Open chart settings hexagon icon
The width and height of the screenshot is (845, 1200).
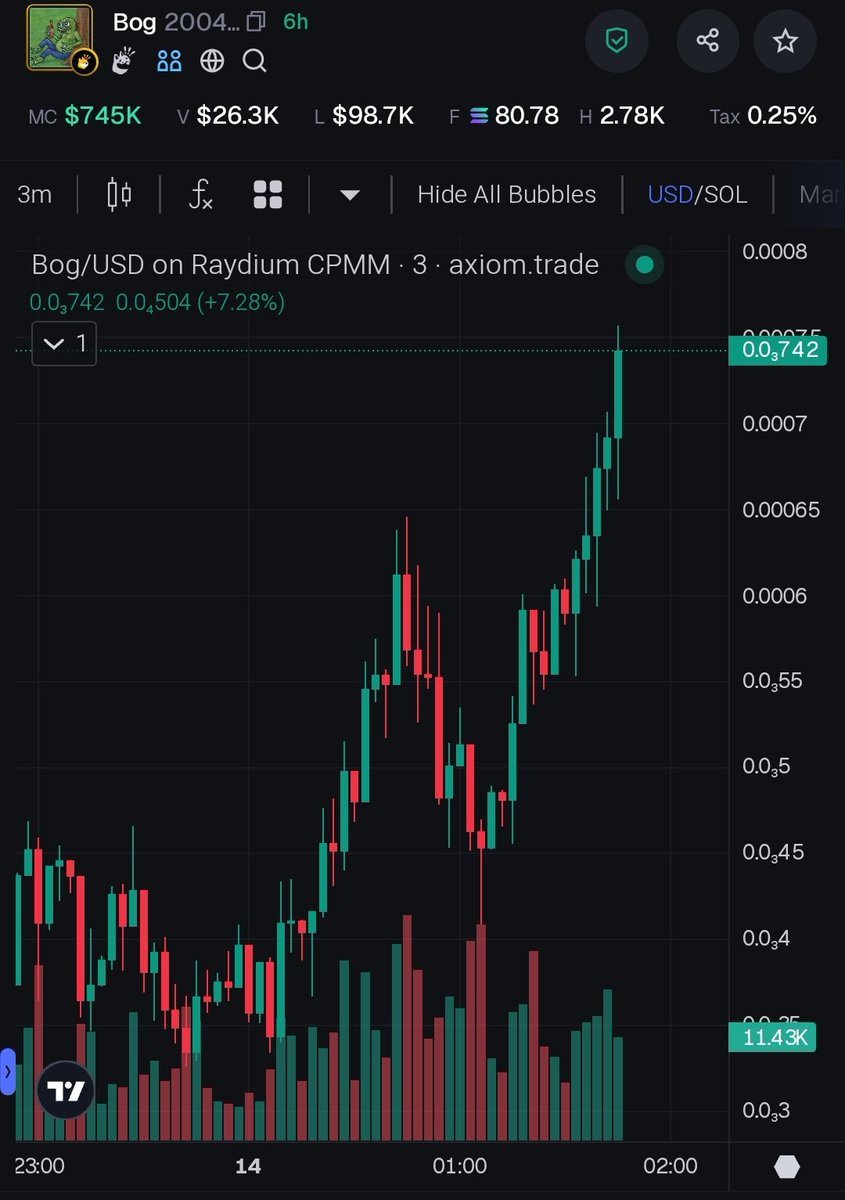[x=787, y=1166]
